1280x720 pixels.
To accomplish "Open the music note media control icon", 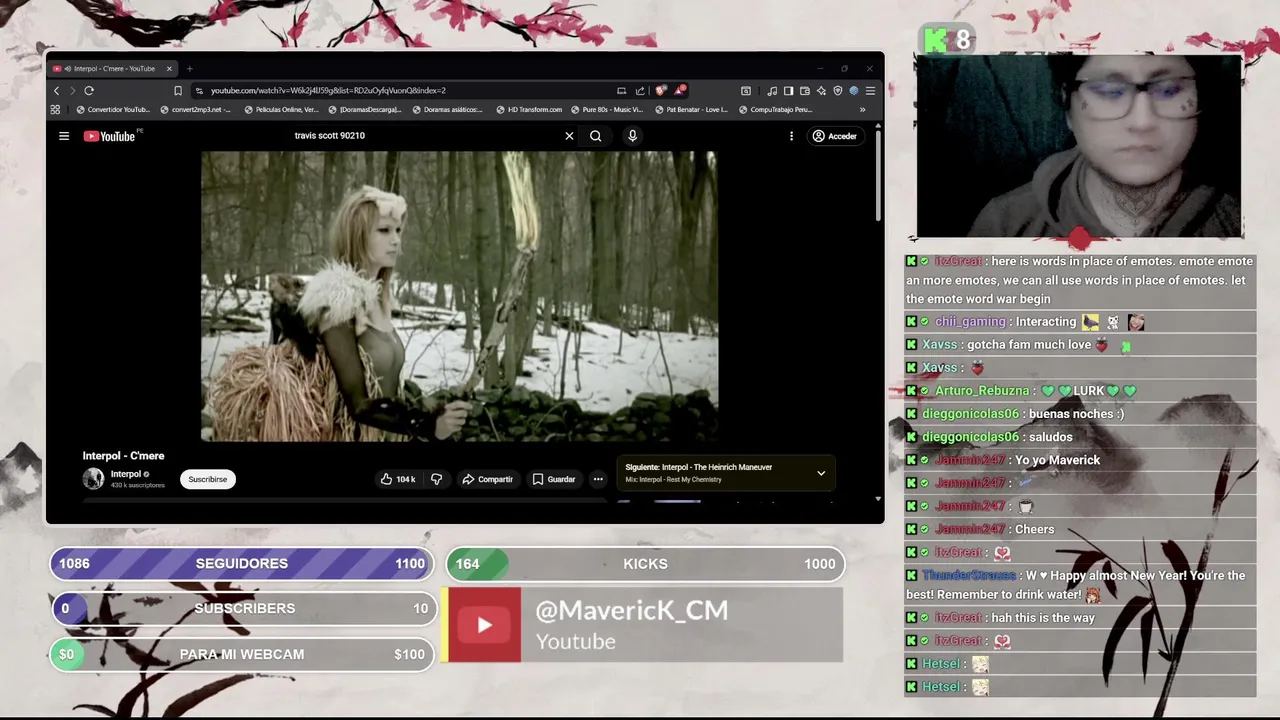I will [x=772, y=91].
